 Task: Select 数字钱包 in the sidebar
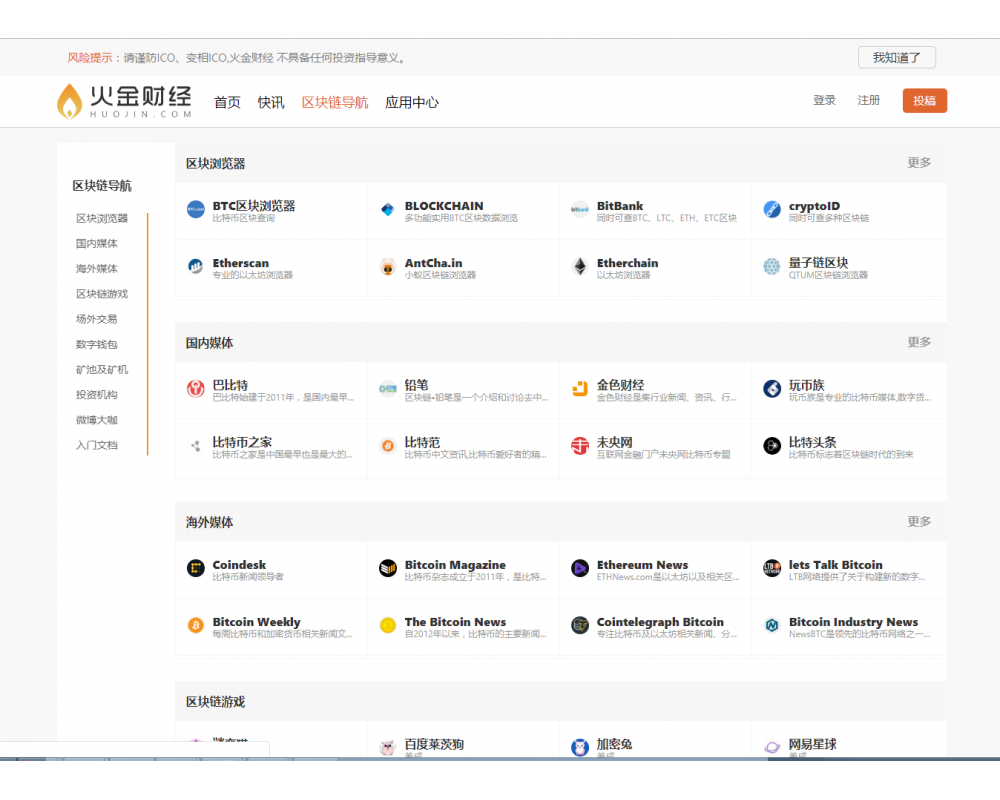[x=97, y=344]
